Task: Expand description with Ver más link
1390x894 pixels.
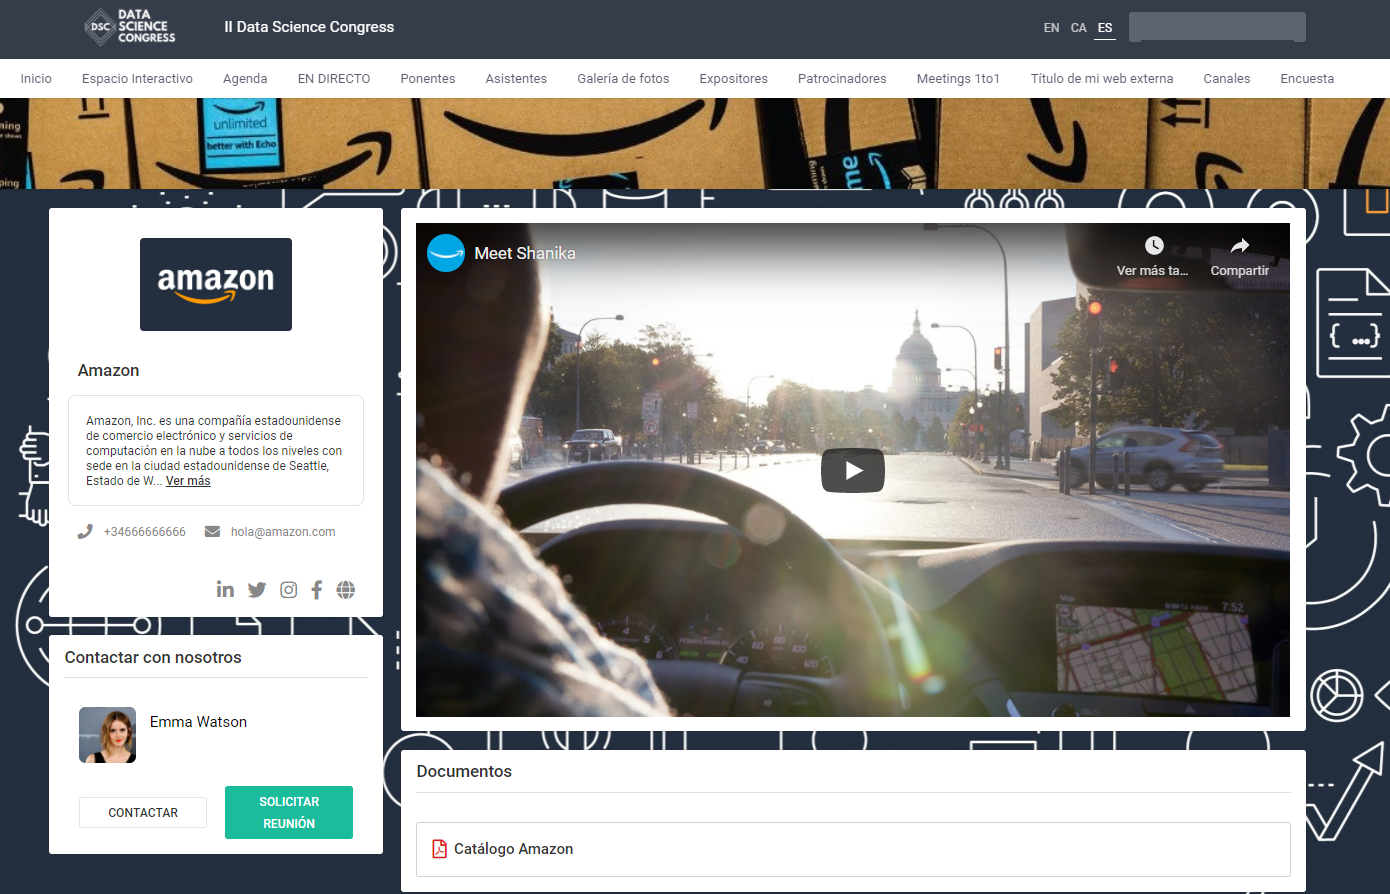Action: coord(188,481)
